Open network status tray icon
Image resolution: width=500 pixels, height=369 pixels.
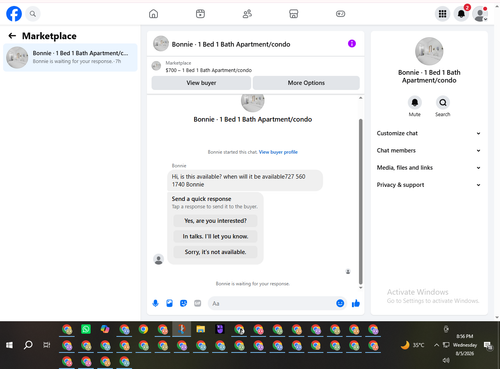(x=446, y=345)
